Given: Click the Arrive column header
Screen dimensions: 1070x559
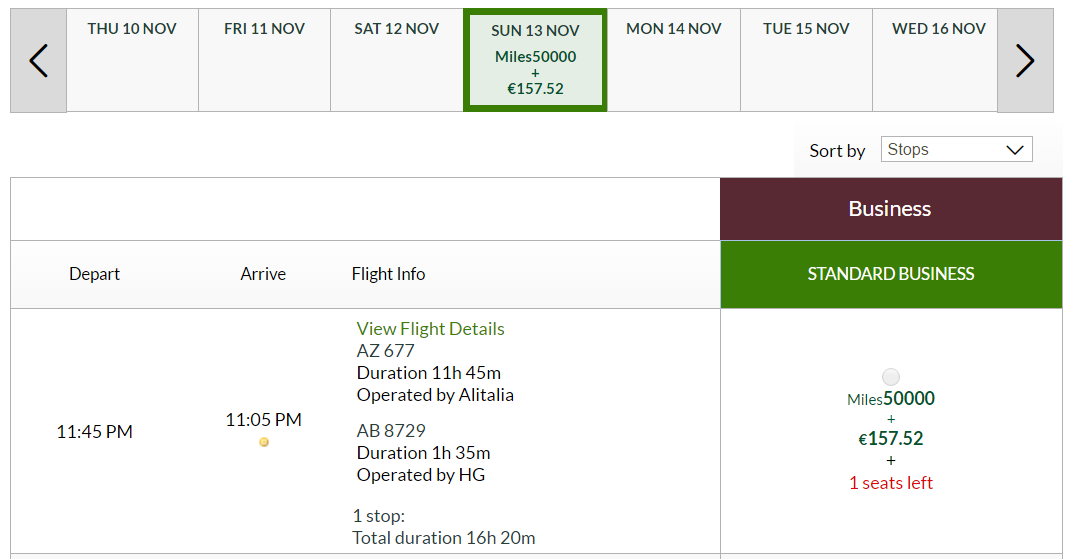Looking at the screenshot, I should pyautogui.click(x=263, y=274).
